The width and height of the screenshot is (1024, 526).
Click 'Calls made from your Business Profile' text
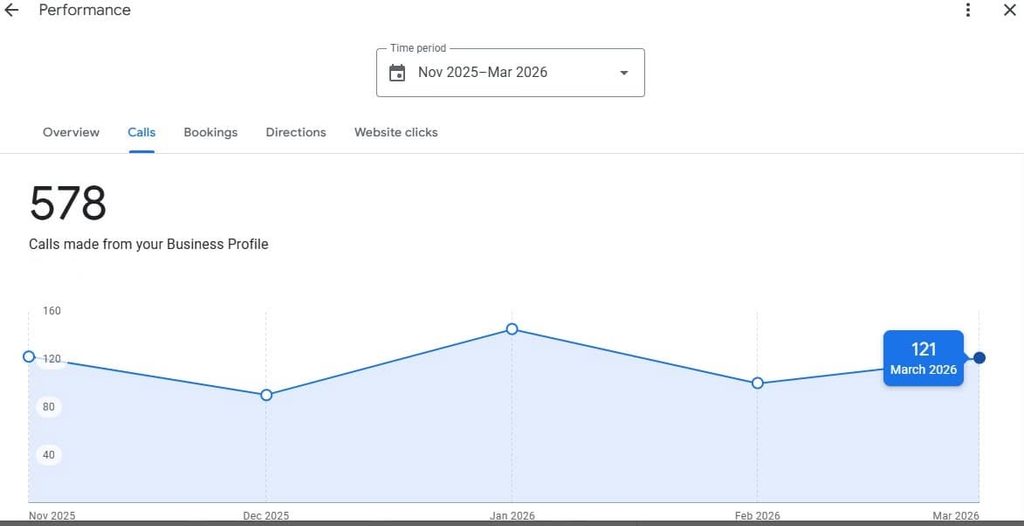click(148, 244)
